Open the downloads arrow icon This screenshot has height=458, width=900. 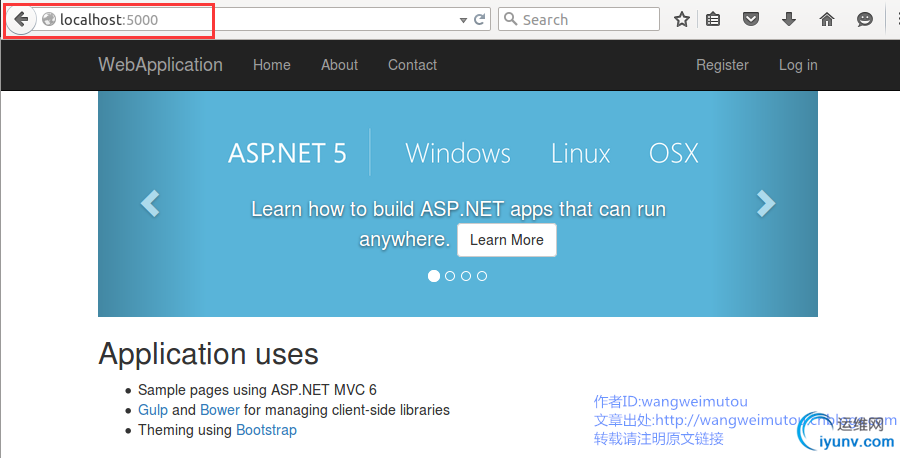789,19
